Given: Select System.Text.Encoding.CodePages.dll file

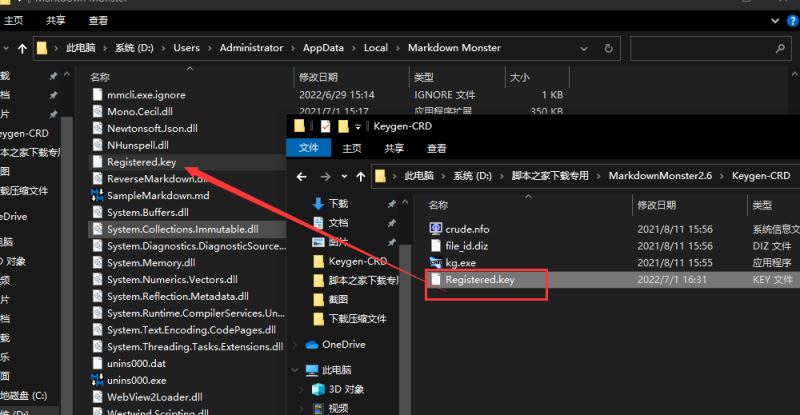Looking at the screenshot, I should tap(191, 330).
